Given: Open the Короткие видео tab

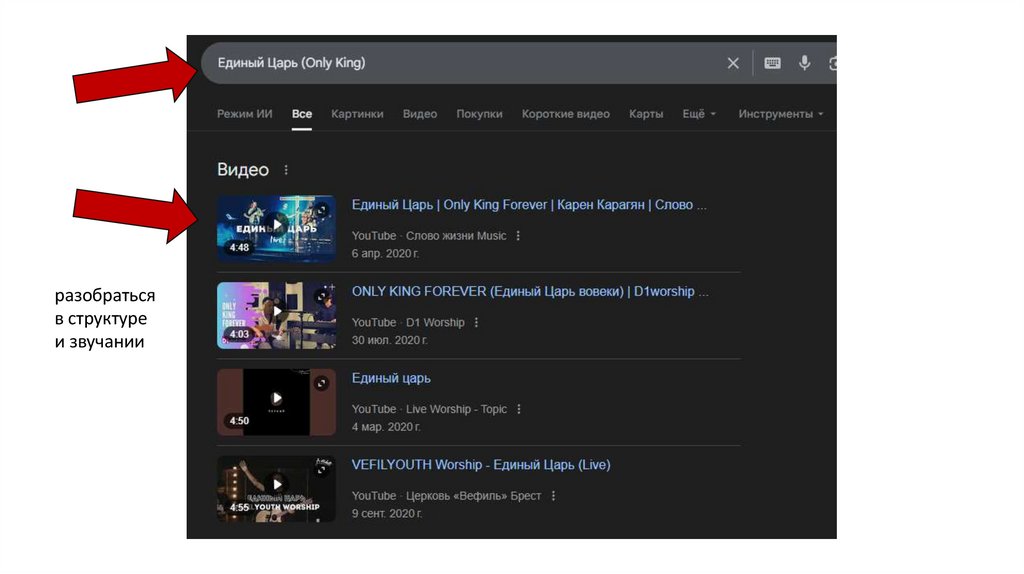Looking at the screenshot, I should click(x=566, y=114).
